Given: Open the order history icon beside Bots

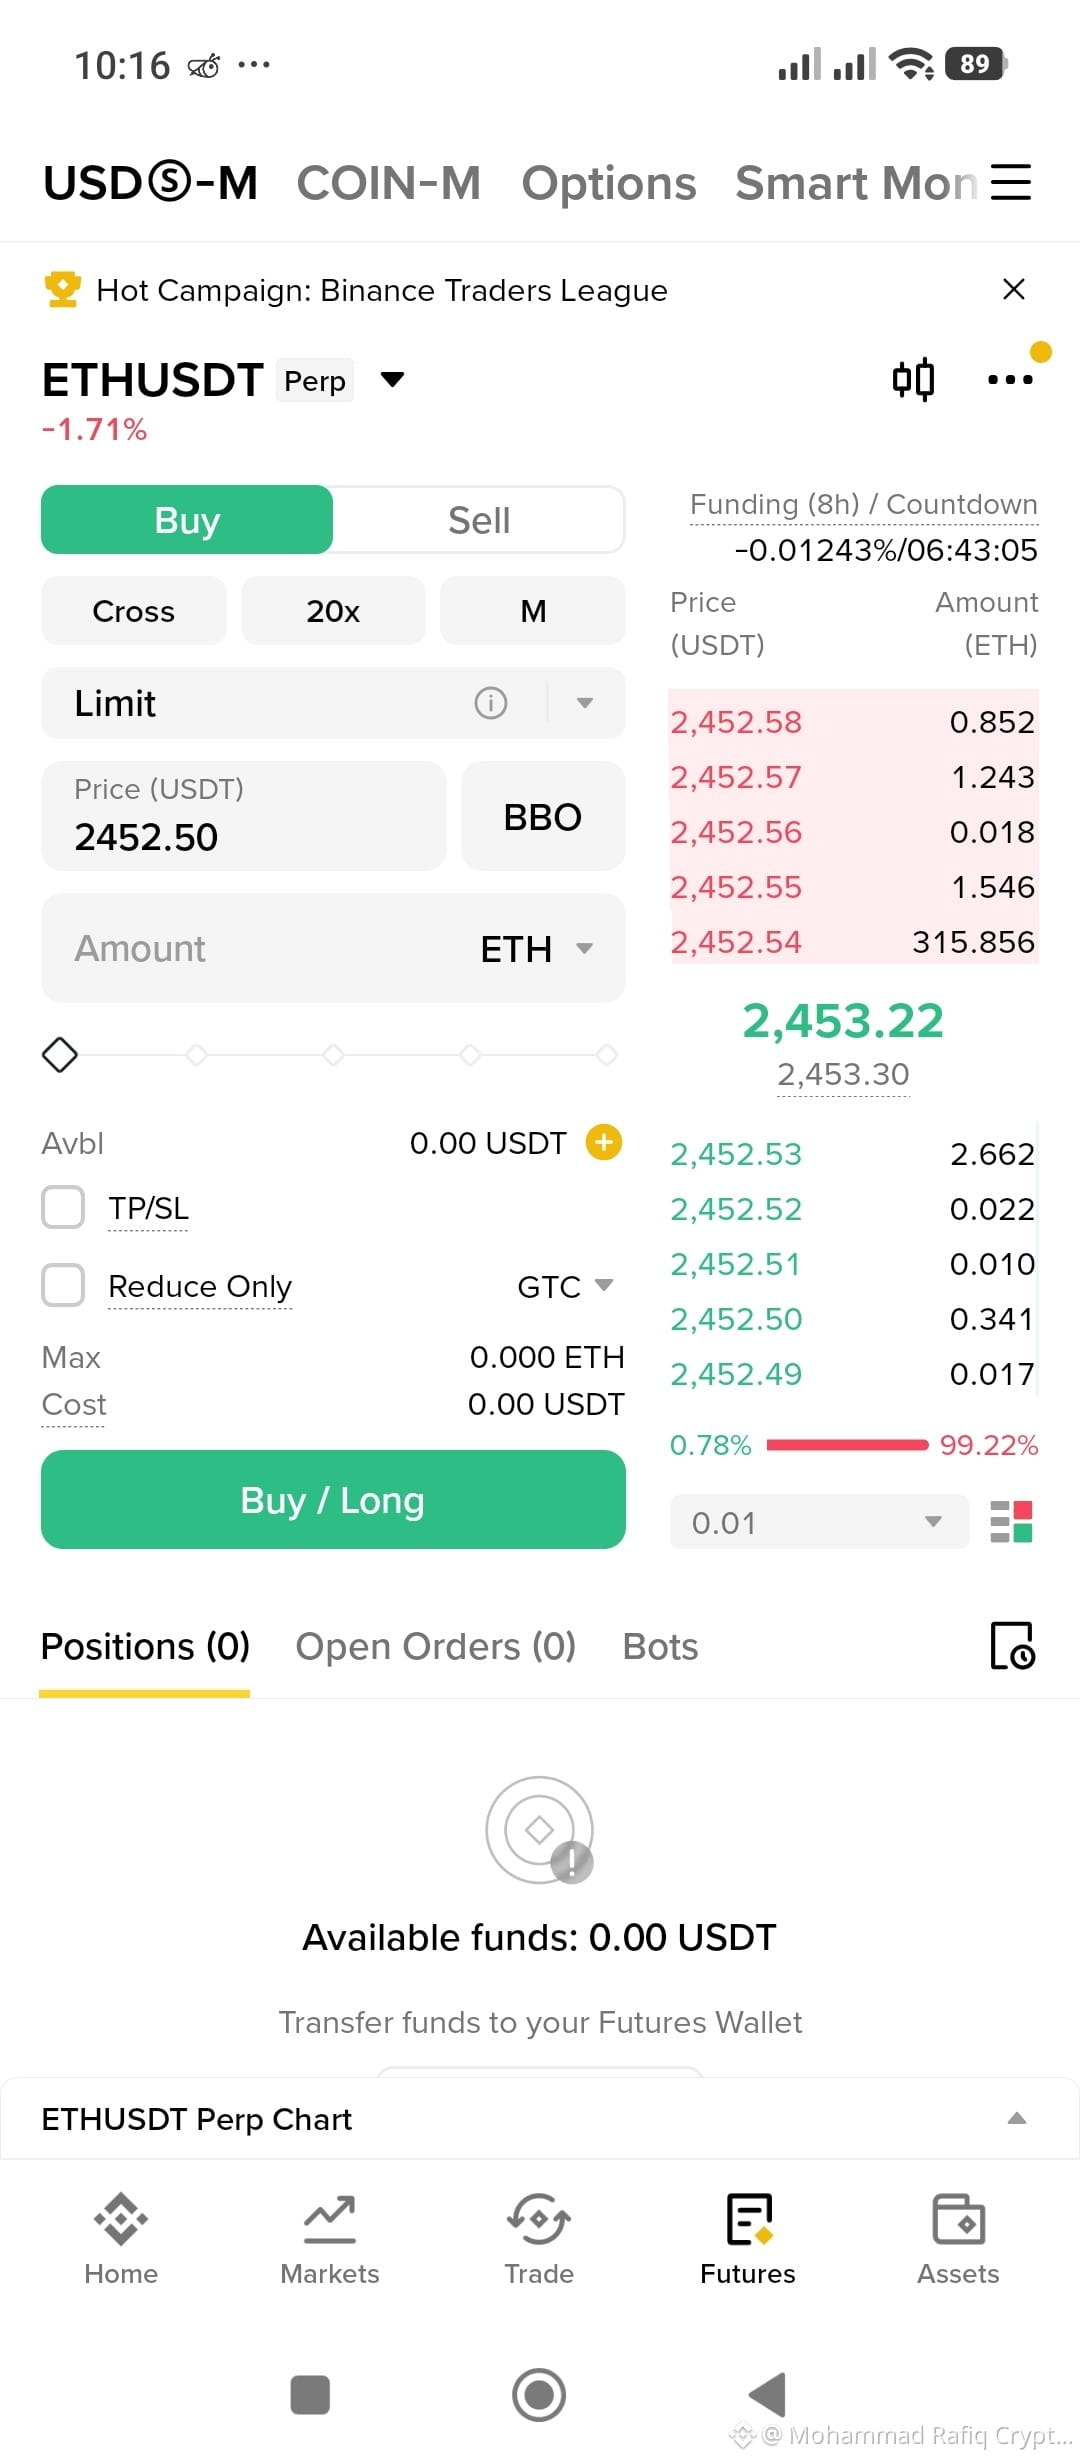Looking at the screenshot, I should tap(1012, 1646).
